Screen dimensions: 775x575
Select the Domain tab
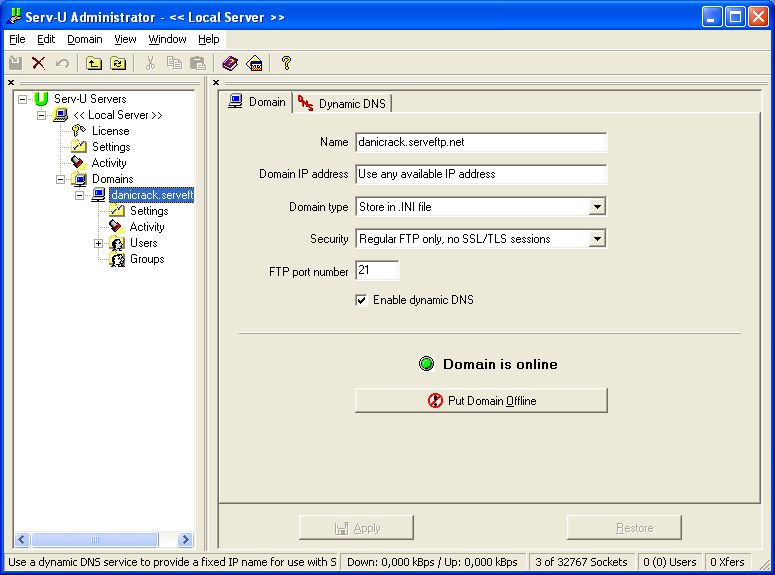[x=257, y=102]
